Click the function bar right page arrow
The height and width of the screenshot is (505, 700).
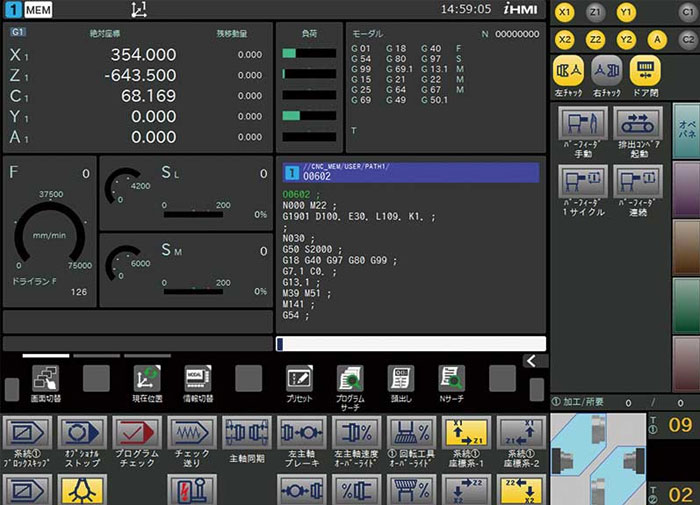point(537,389)
